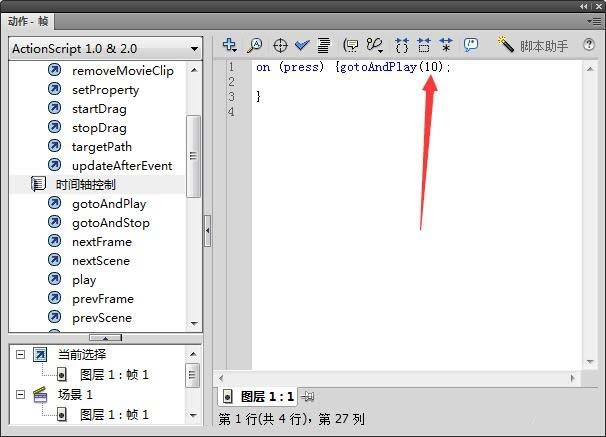The image size is (606, 437).
Task: Click the insert target path crosshair icon
Action: click(x=280, y=46)
